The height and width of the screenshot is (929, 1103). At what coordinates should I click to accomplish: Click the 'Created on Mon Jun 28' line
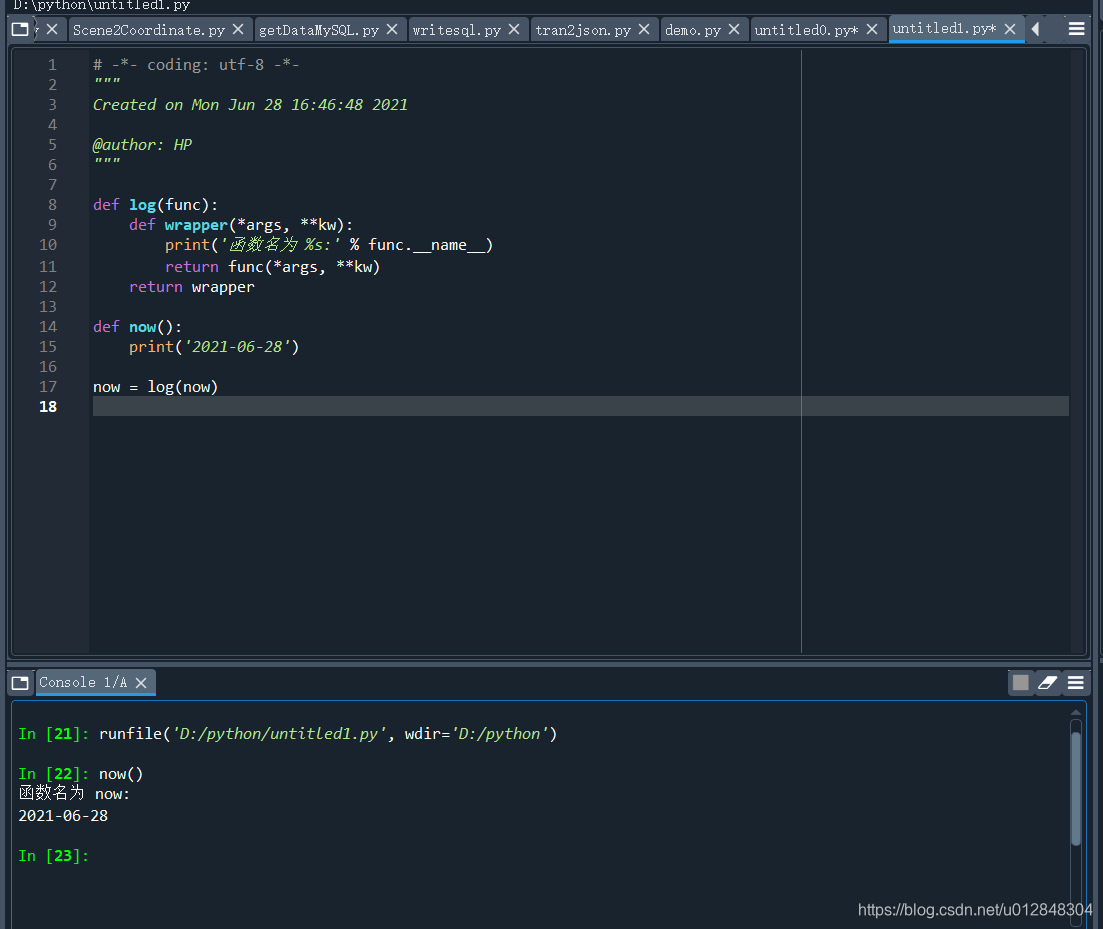[250, 105]
